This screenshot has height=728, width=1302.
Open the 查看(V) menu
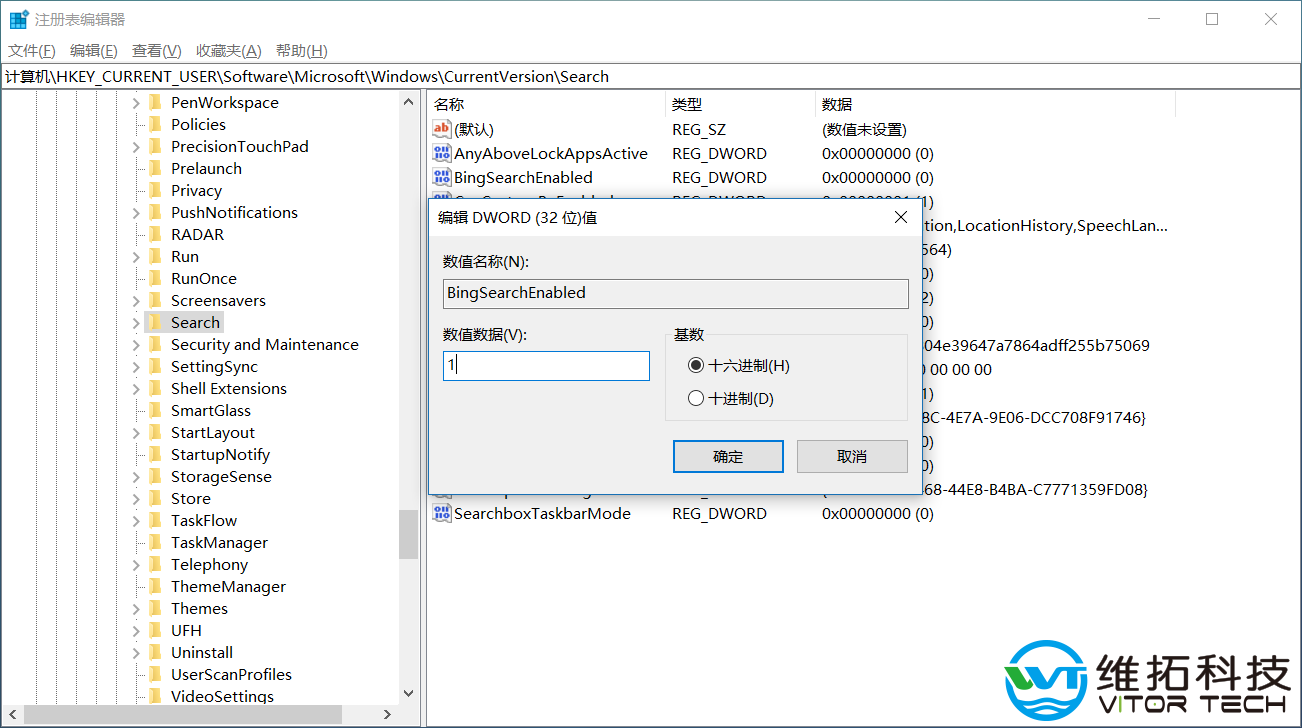pos(156,51)
